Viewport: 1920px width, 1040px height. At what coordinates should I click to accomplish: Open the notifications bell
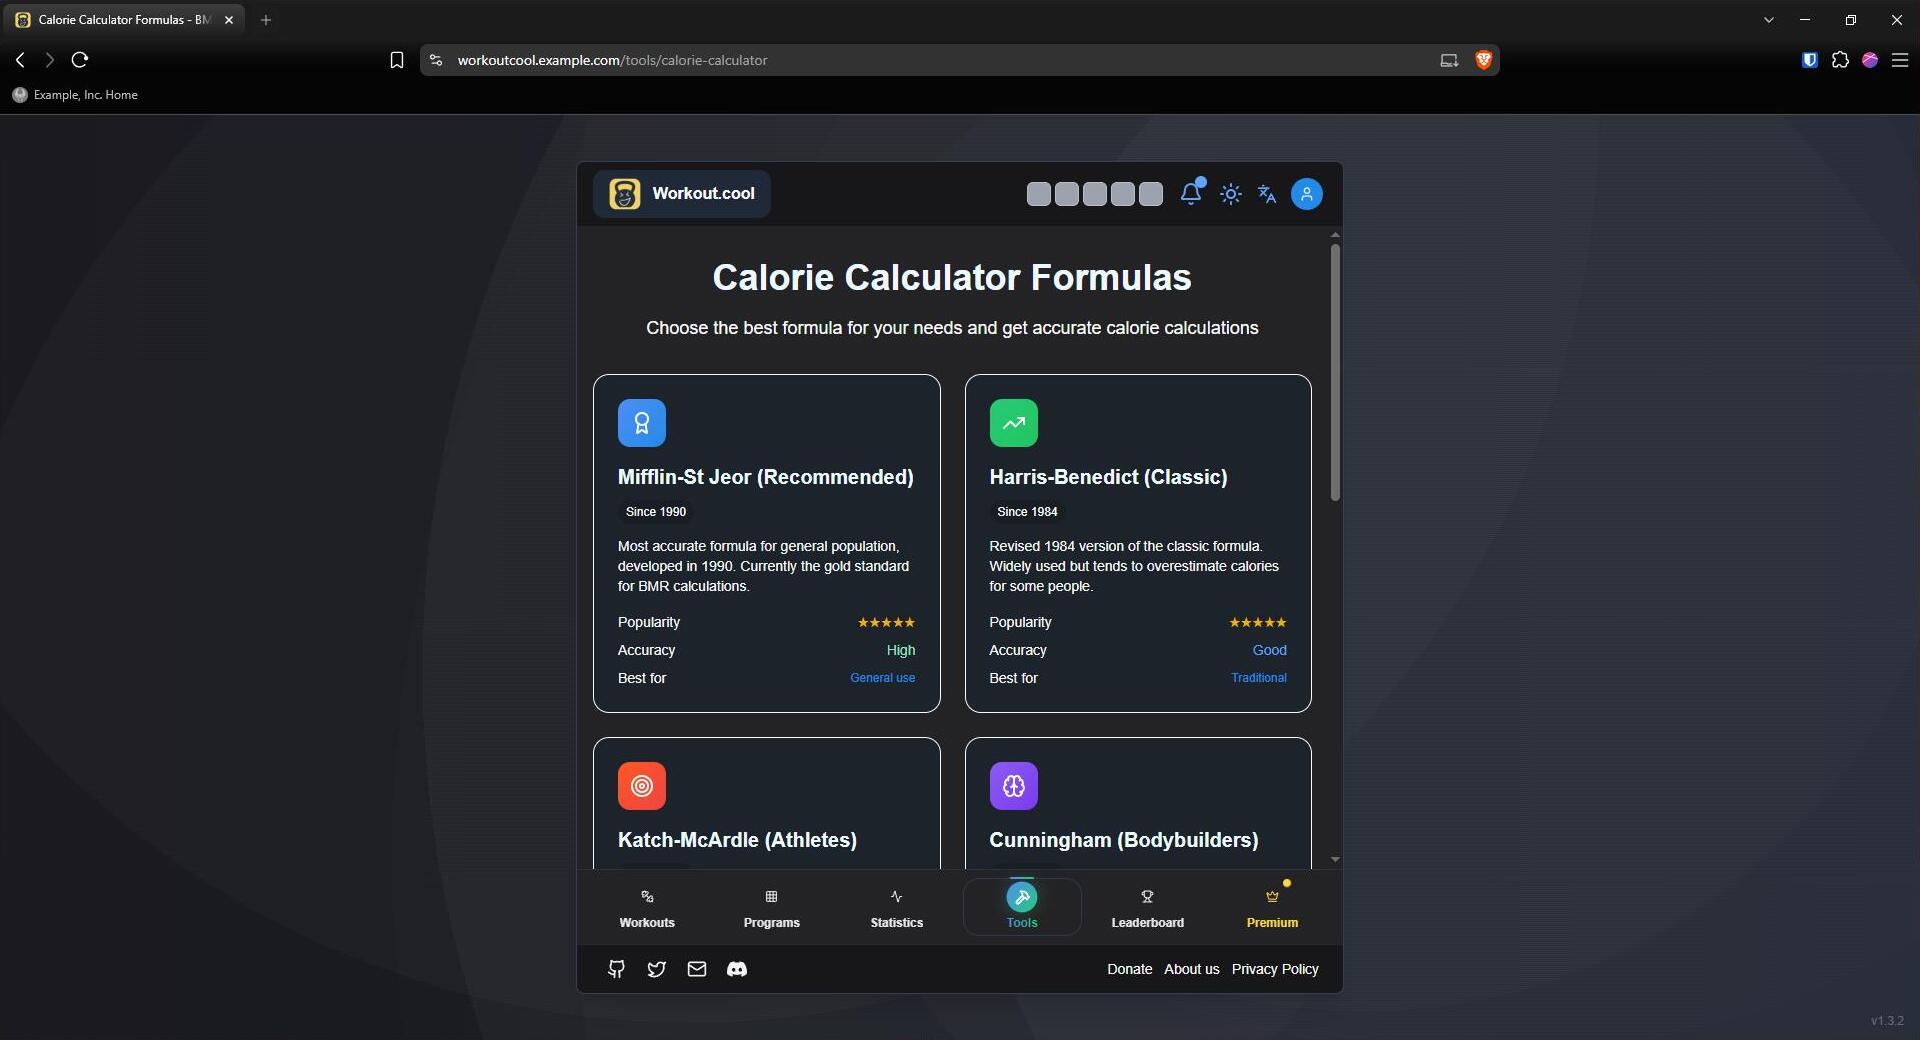[1190, 194]
